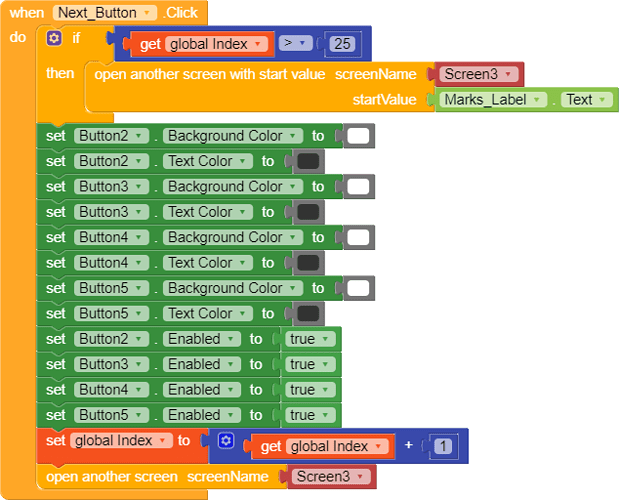Click the if block mutator gear icon
This screenshot has height=500, width=619.
coord(54,38)
